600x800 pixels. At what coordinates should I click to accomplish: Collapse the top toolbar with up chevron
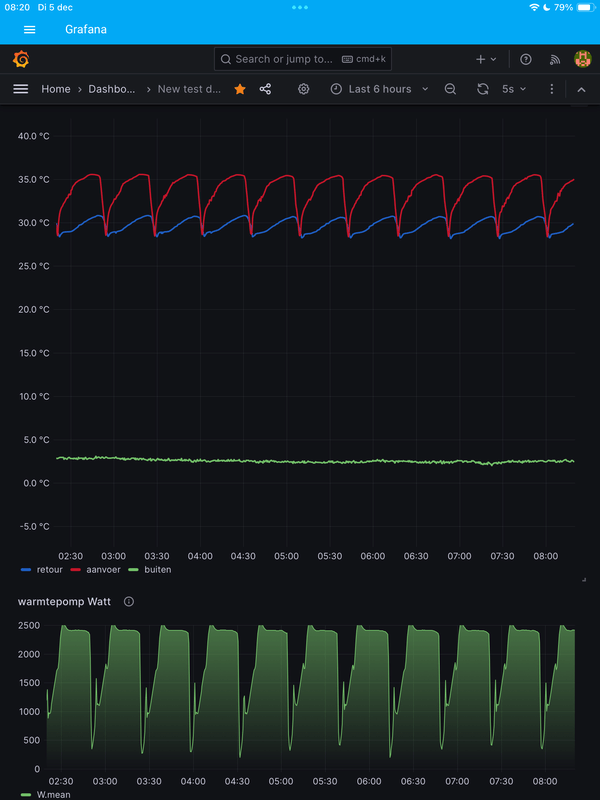coord(581,89)
